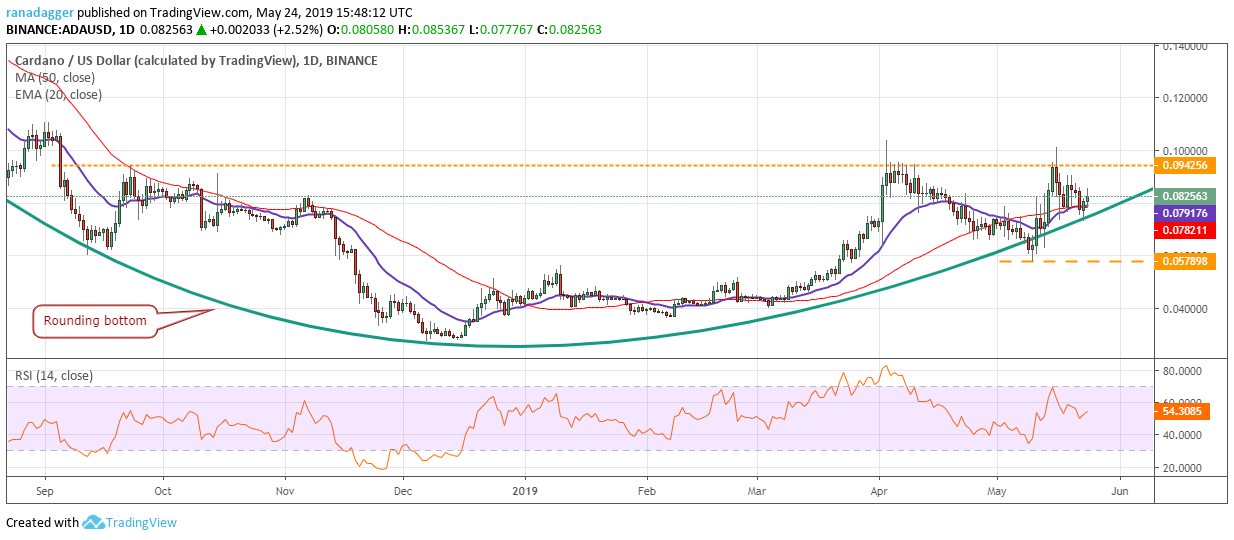Click the 0.082563 green price label
The height and width of the screenshot is (540, 1234).
point(1185,196)
